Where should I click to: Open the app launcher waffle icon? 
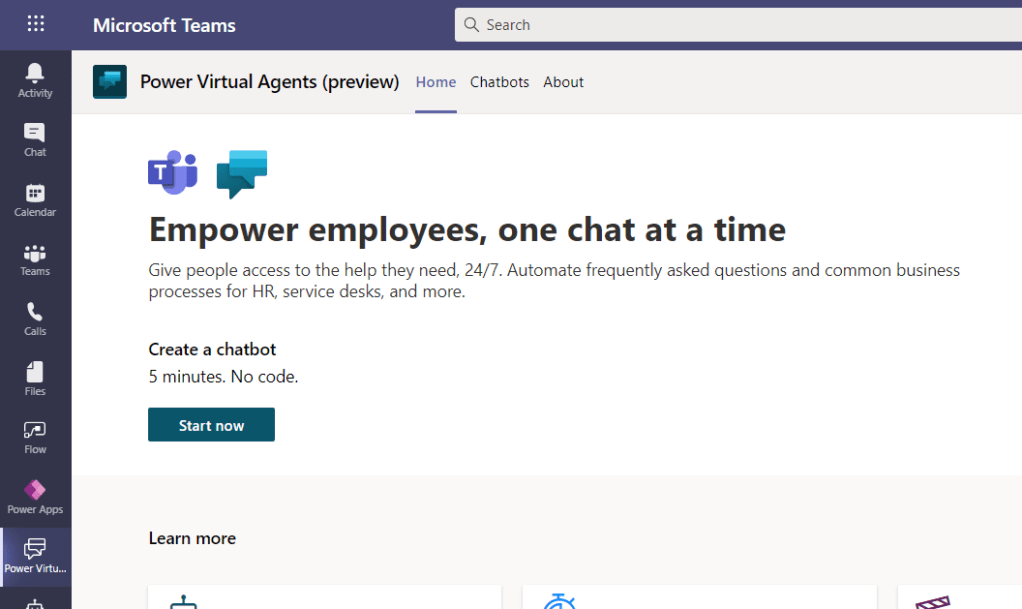[35, 24]
